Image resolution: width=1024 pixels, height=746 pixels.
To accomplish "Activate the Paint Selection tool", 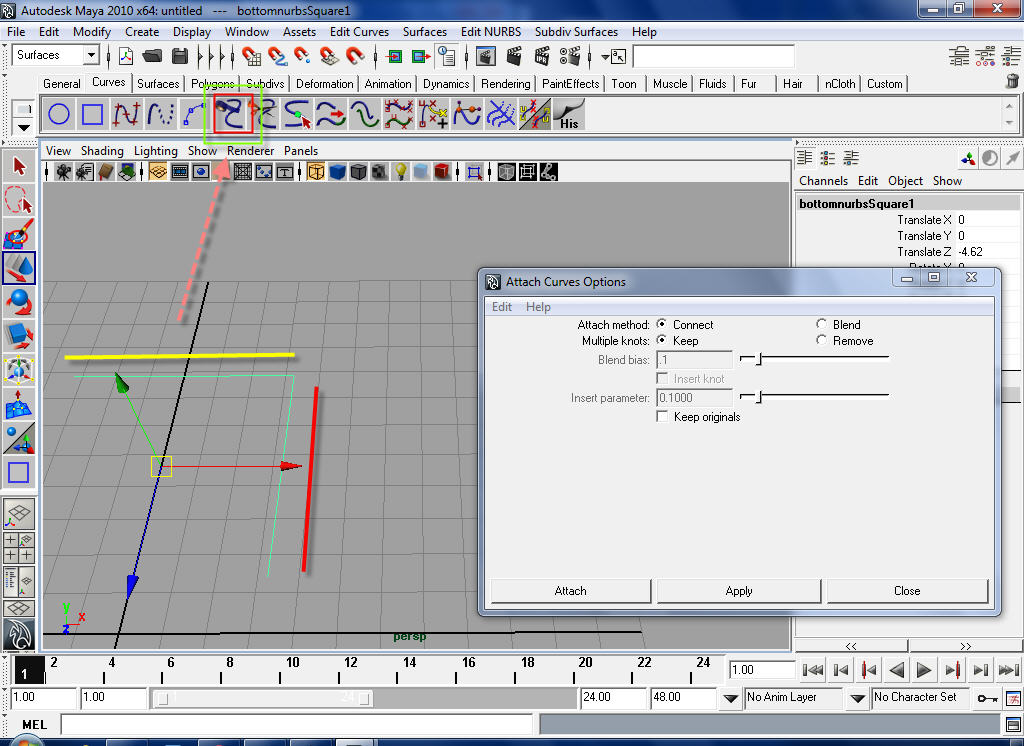I will click(x=19, y=234).
